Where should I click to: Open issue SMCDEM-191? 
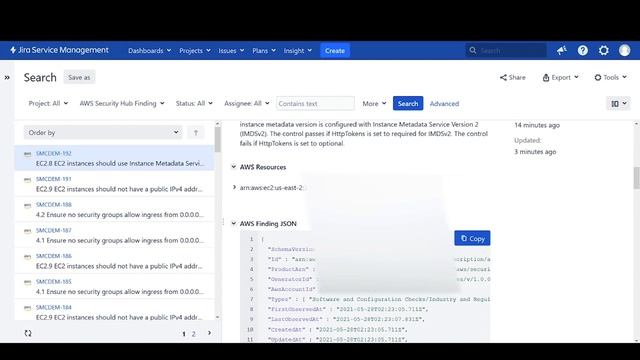[x=53, y=179]
